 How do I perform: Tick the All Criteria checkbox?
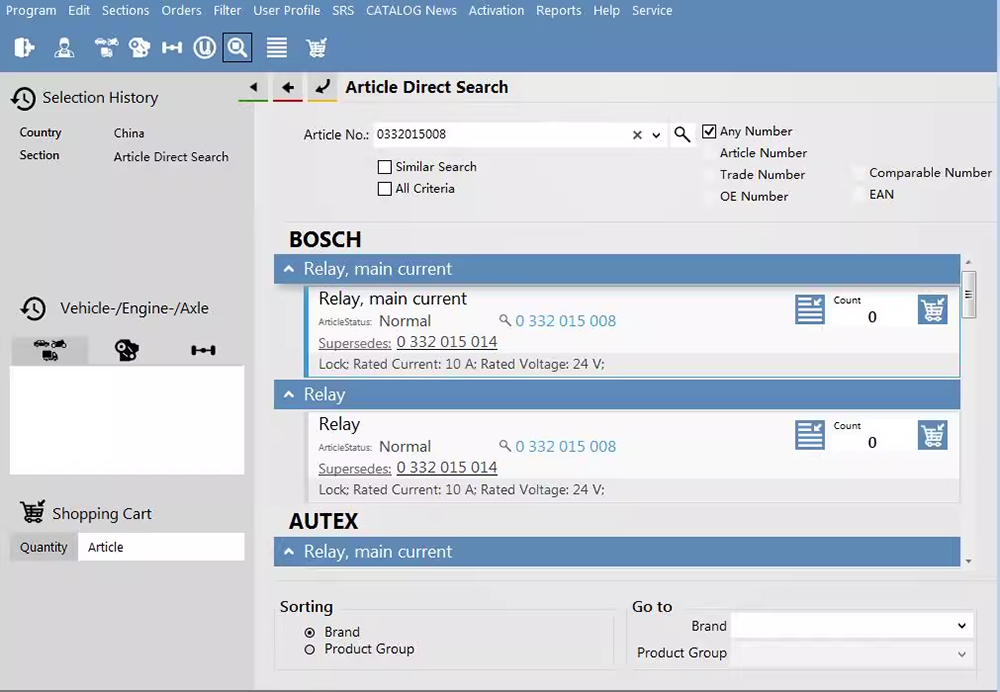coord(385,189)
